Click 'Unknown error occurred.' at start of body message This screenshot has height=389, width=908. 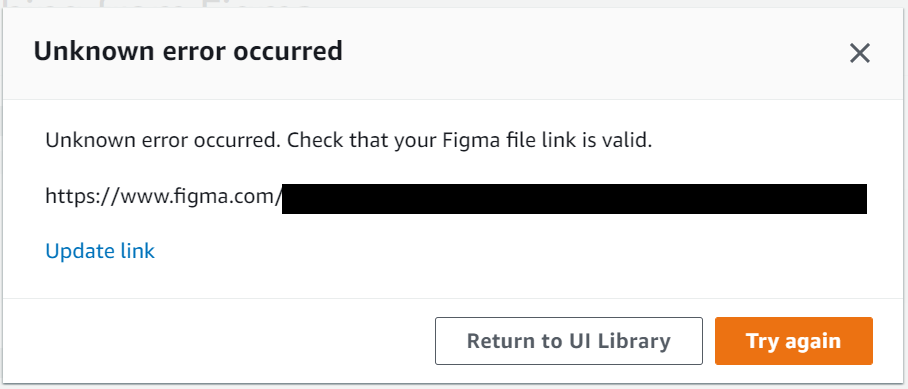point(163,141)
